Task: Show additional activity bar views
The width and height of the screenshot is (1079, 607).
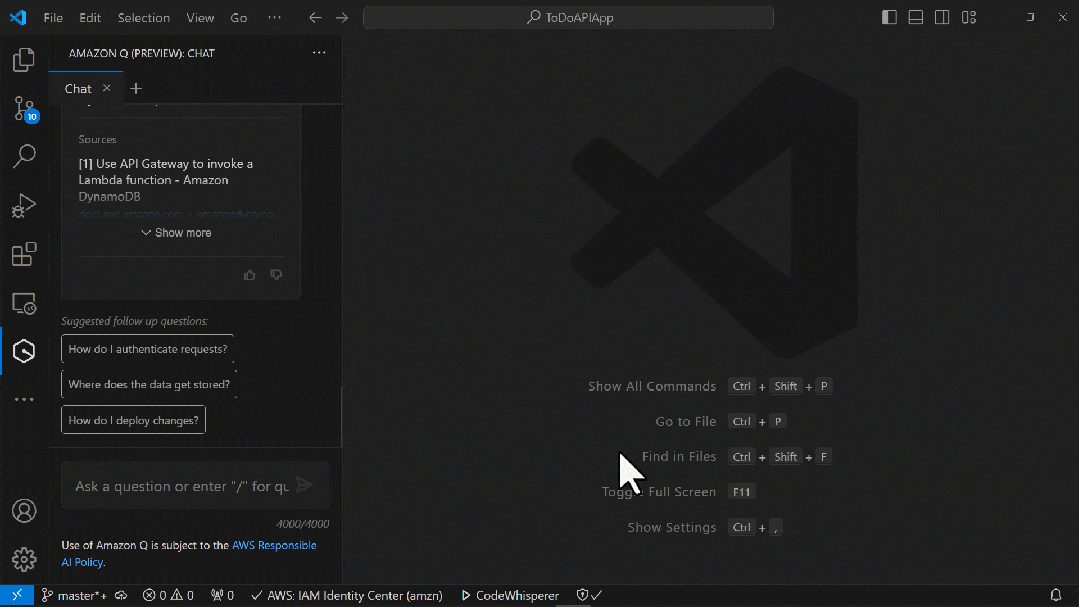Action: [x=24, y=399]
